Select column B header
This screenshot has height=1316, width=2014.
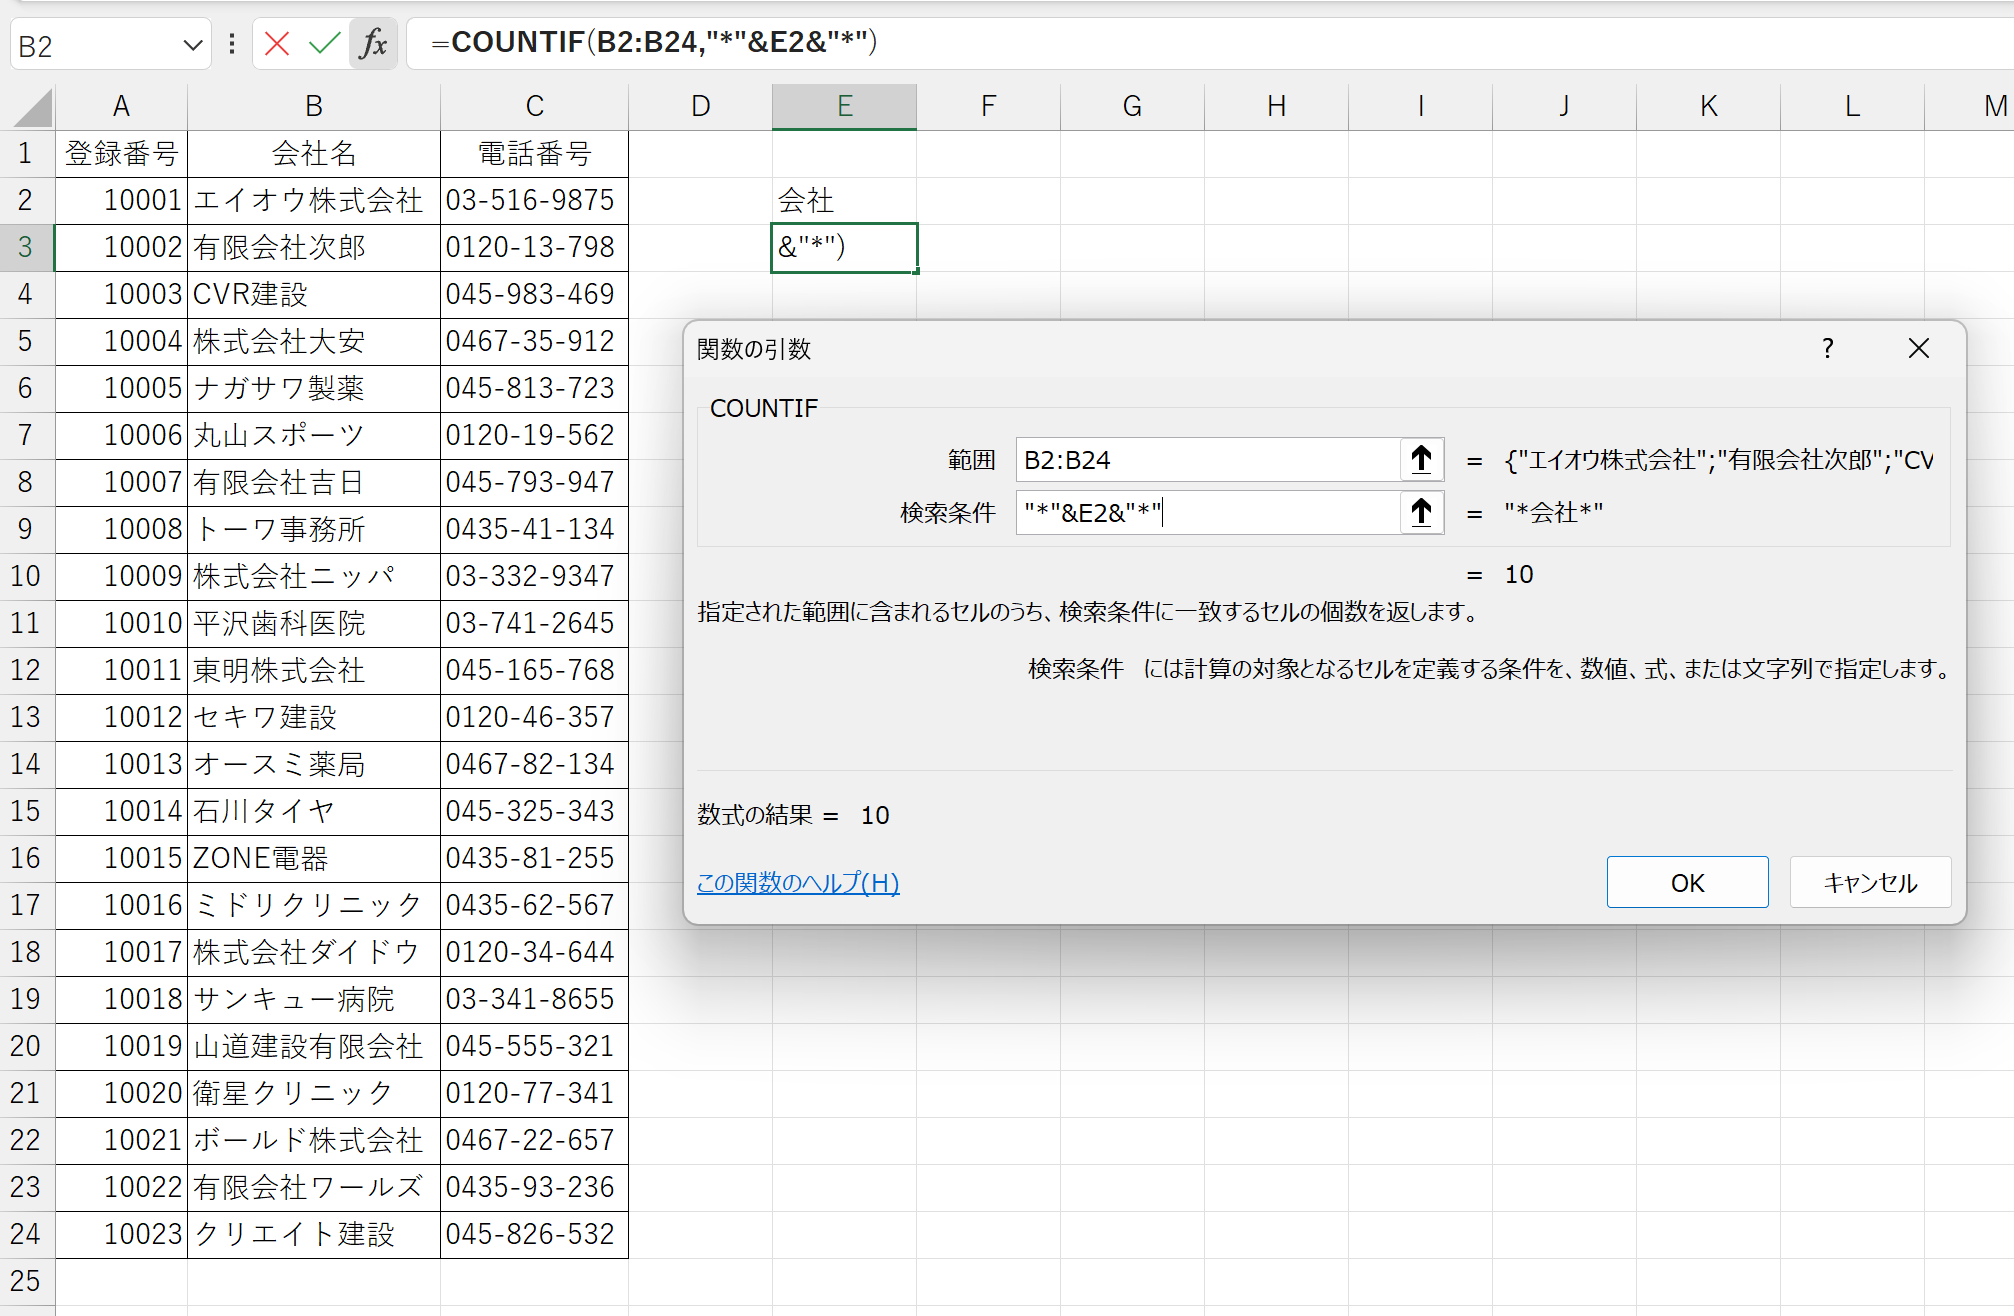[x=314, y=107]
